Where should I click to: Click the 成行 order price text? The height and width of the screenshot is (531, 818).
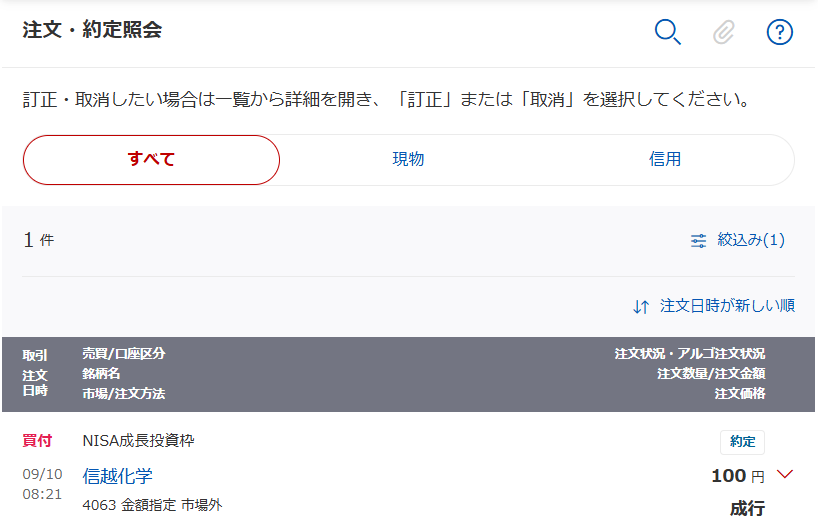click(x=747, y=508)
